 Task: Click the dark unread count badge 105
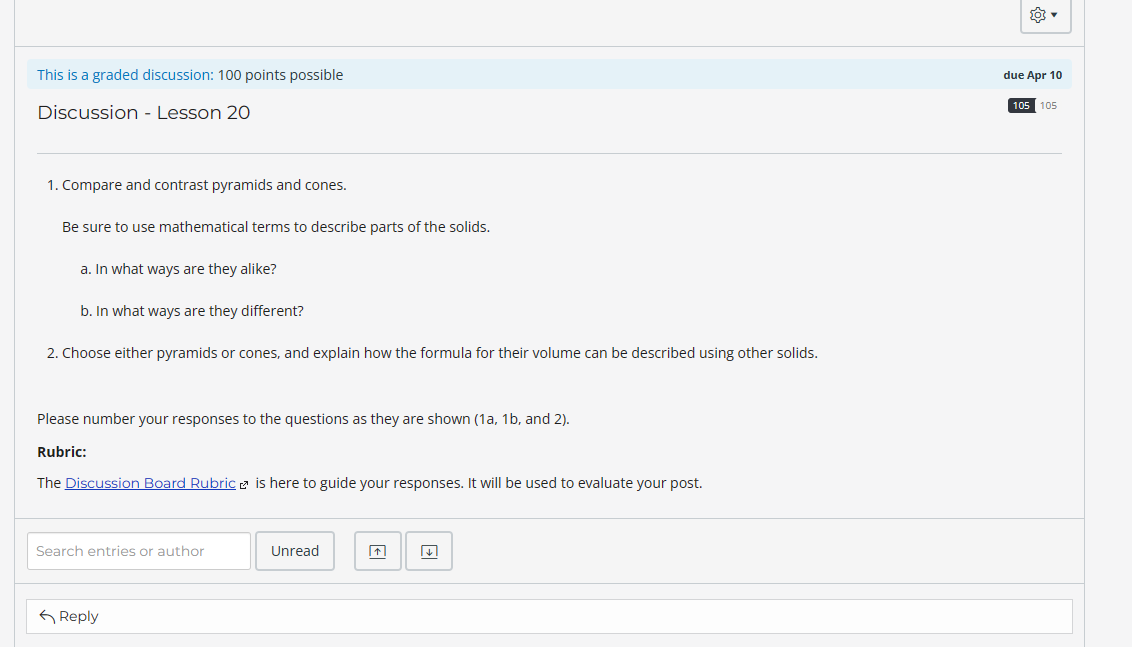(x=1020, y=105)
